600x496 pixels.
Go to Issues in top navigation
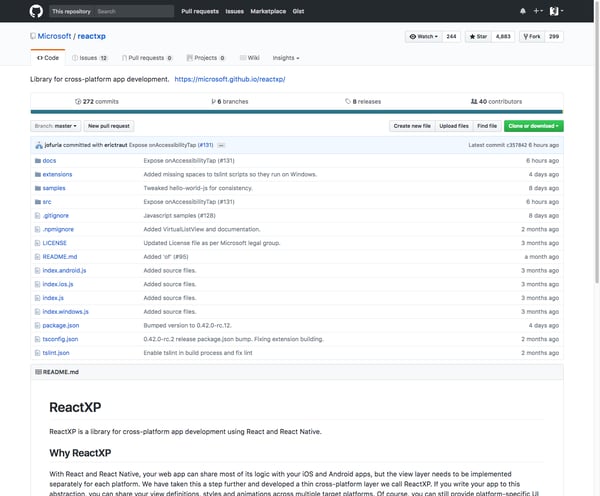(234, 11)
